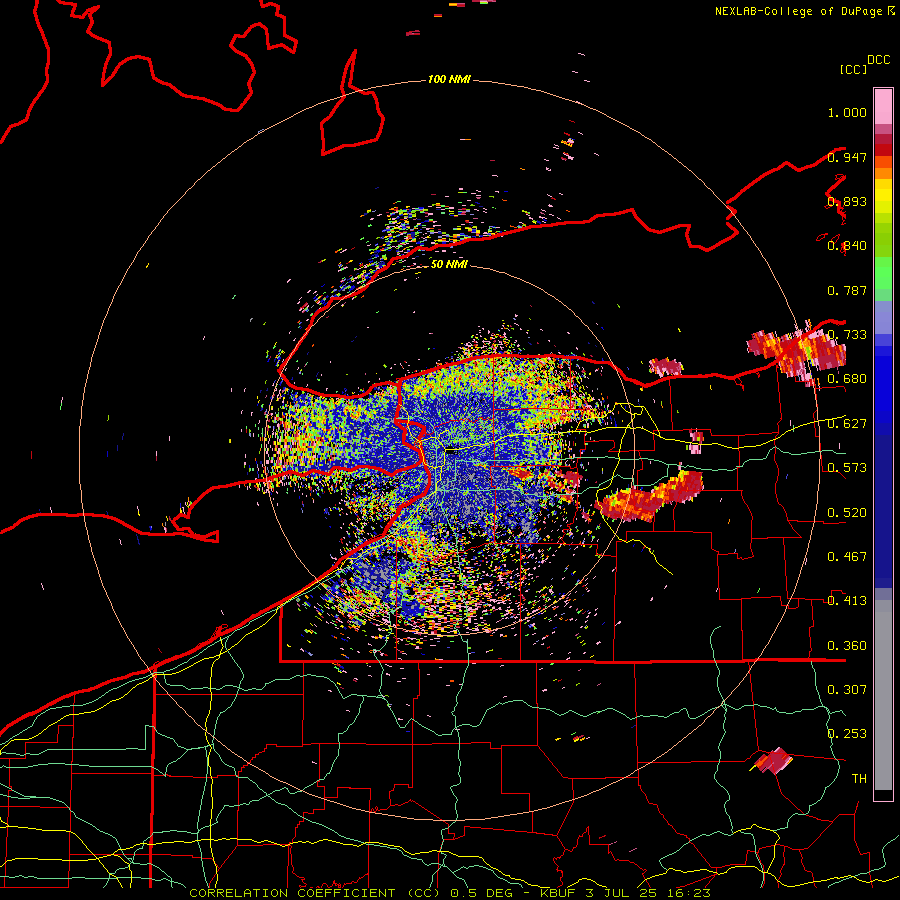Click the 0.947 scale value
The height and width of the screenshot is (900, 900).
(x=847, y=157)
